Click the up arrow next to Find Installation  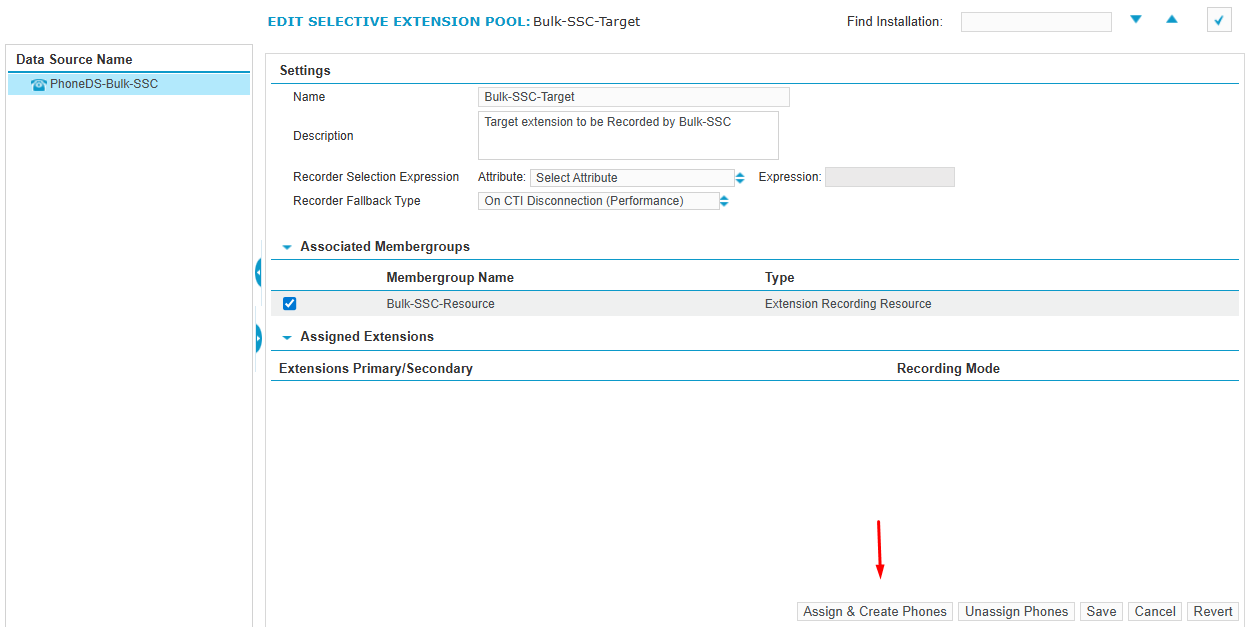[x=1172, y=20]
